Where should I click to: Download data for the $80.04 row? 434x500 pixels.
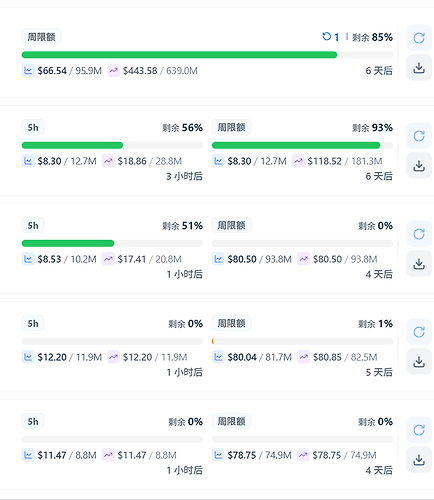pyautogui.click(x=419, y=362)
